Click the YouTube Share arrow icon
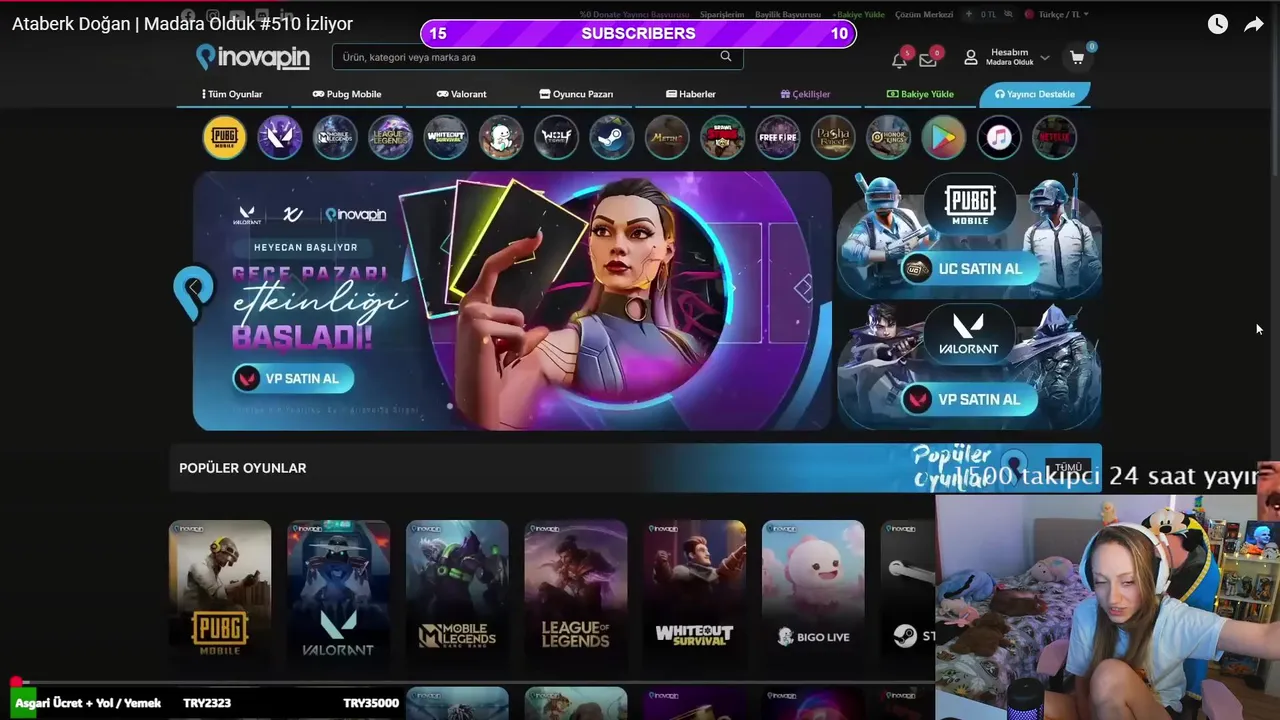 click(x=1254, y=24)
